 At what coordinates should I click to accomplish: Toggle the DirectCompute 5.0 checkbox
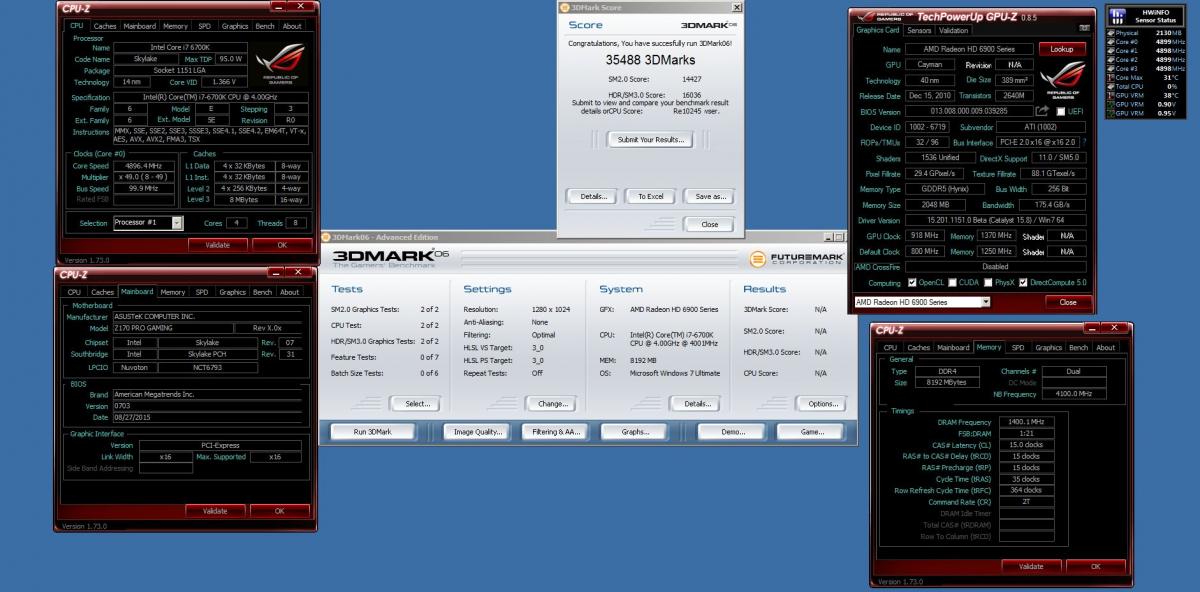pos(1023,283)
